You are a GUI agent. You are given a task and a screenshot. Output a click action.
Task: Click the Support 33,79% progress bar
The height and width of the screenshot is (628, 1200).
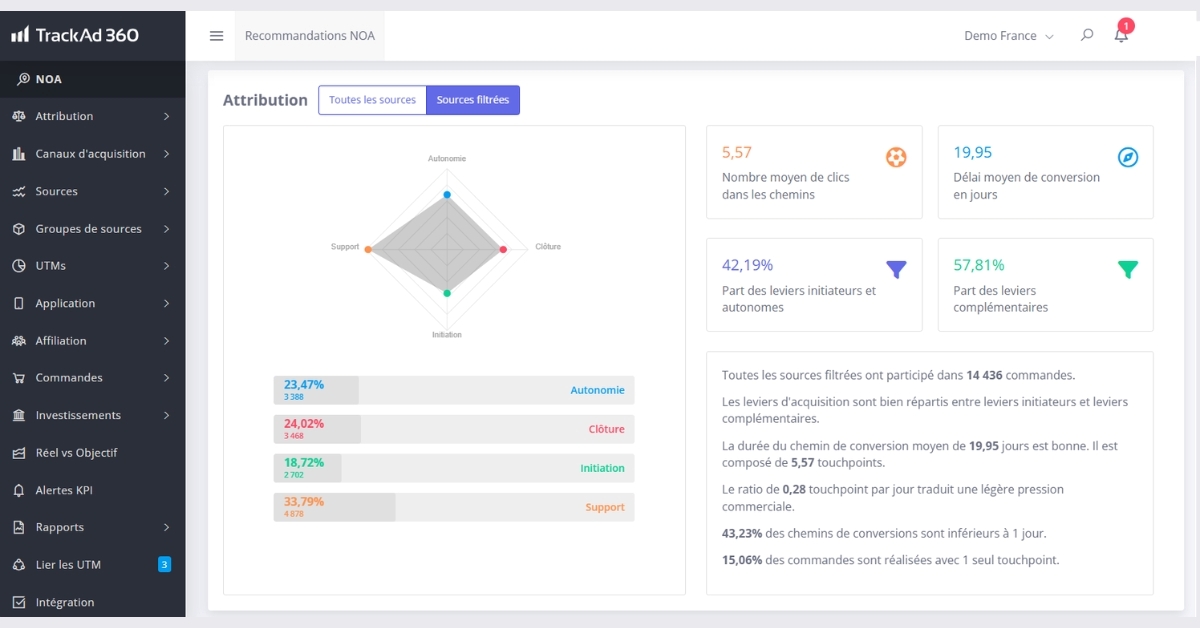(454, 507)
